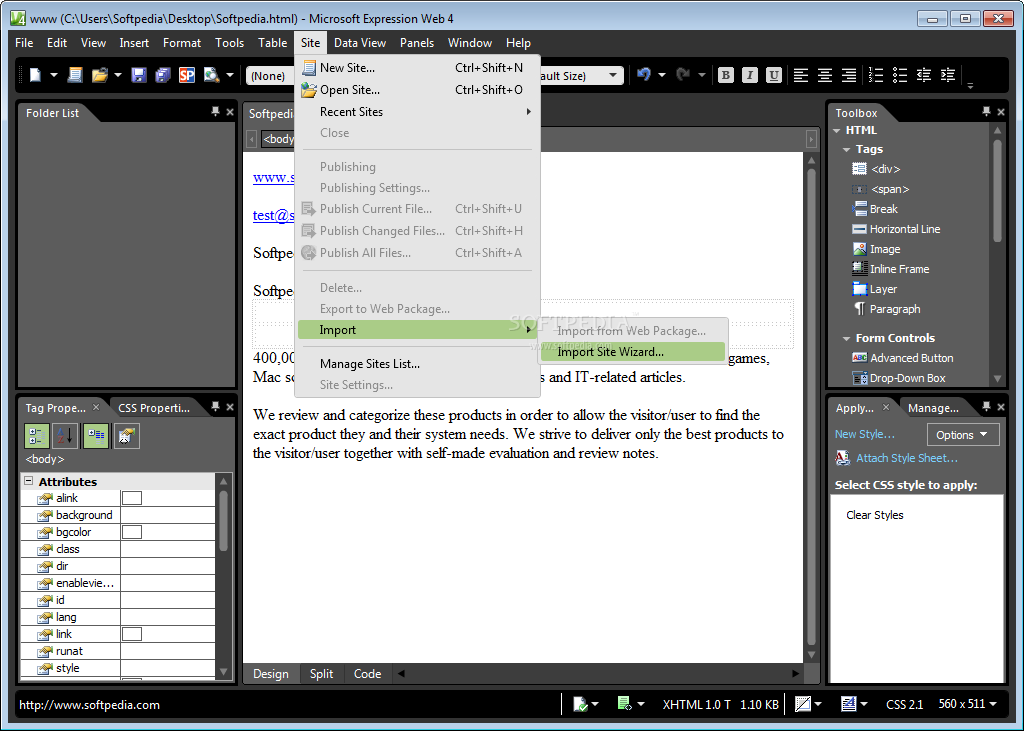Open the Options dropdown in Apply Styles

pos(963,435)
